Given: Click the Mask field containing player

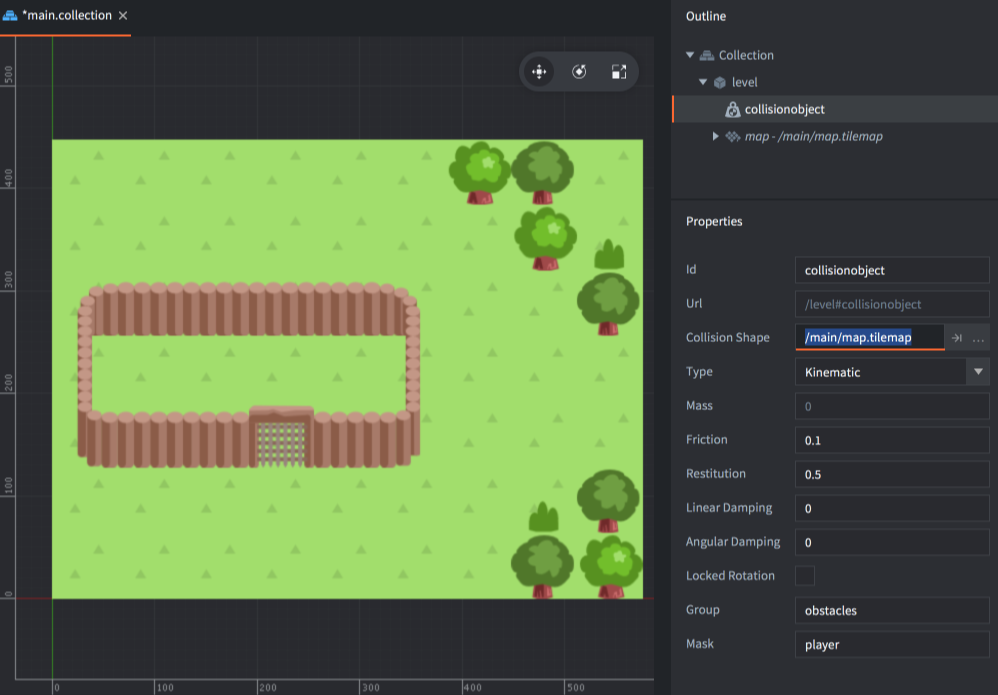Looking at the screenshot, I should pos(891,644).
